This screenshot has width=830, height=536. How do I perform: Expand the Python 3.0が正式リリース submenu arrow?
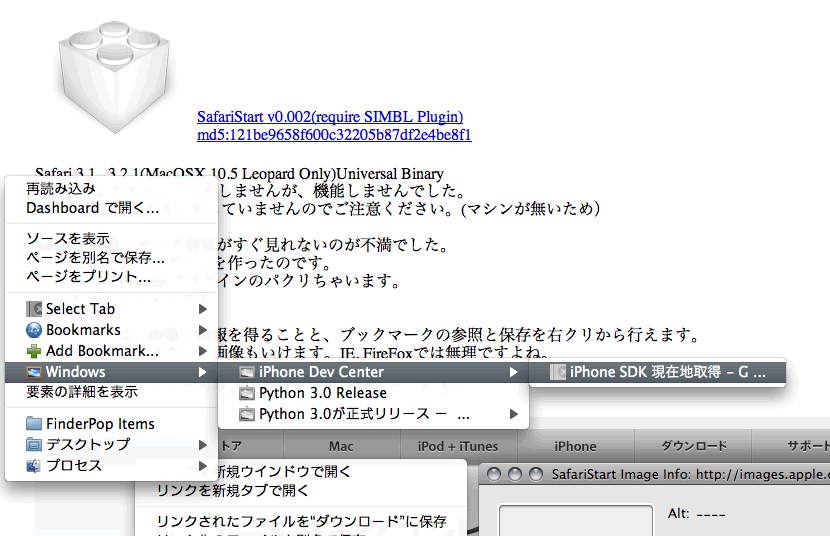514,414
